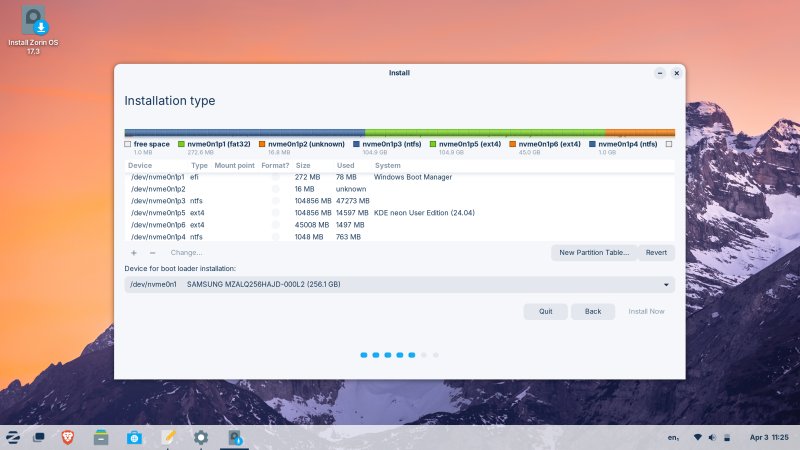Click the Size column header

tap(303, 165)
